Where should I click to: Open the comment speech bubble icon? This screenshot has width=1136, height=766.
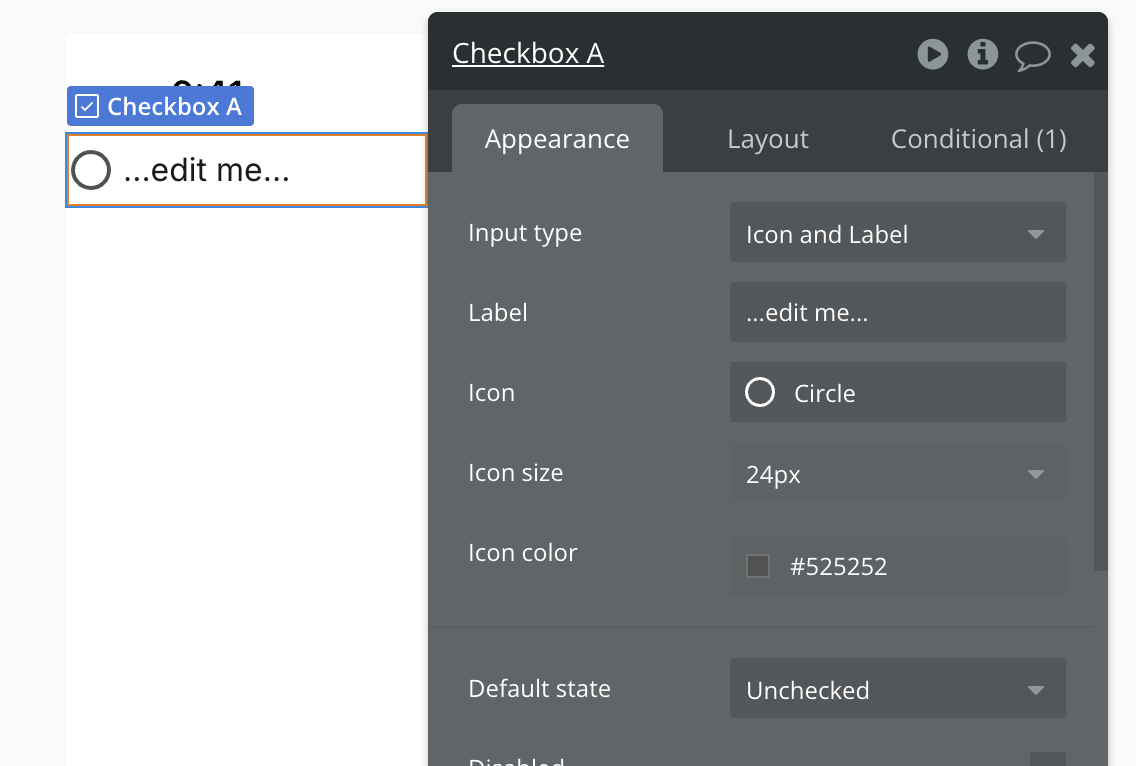click(1032, 56)
